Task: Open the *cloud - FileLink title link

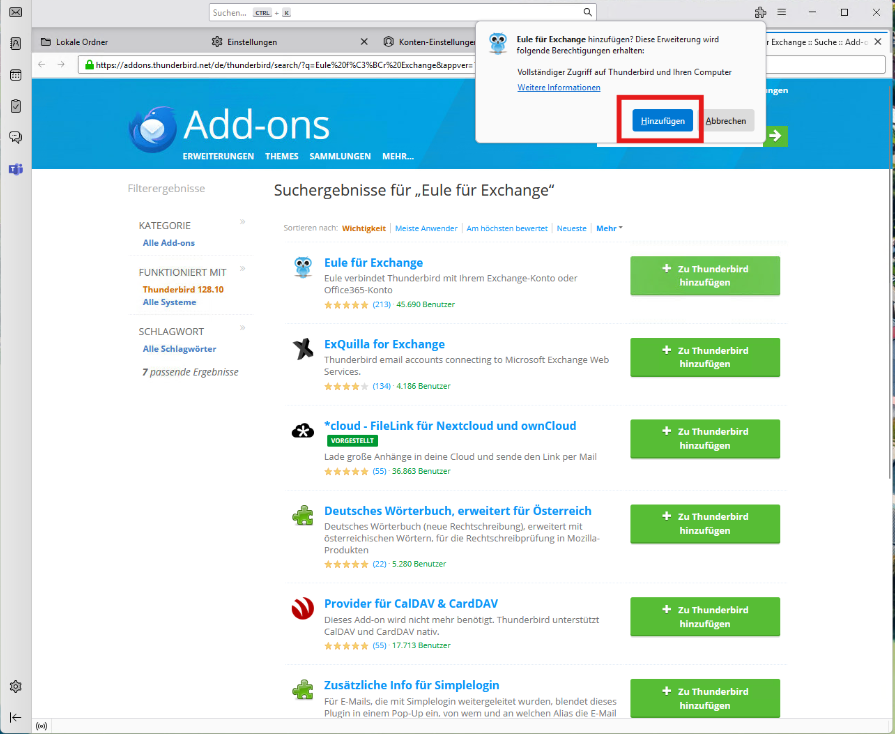Action: point(450,426)
